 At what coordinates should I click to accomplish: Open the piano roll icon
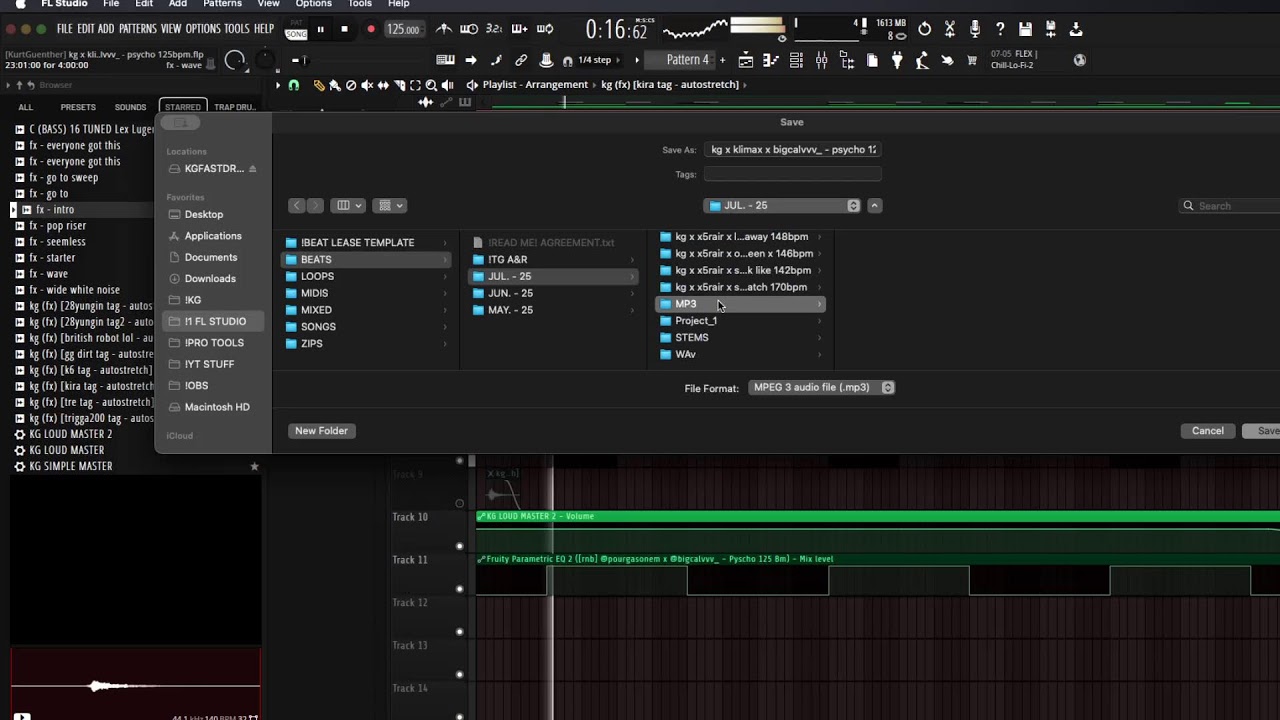pos(771,60)
